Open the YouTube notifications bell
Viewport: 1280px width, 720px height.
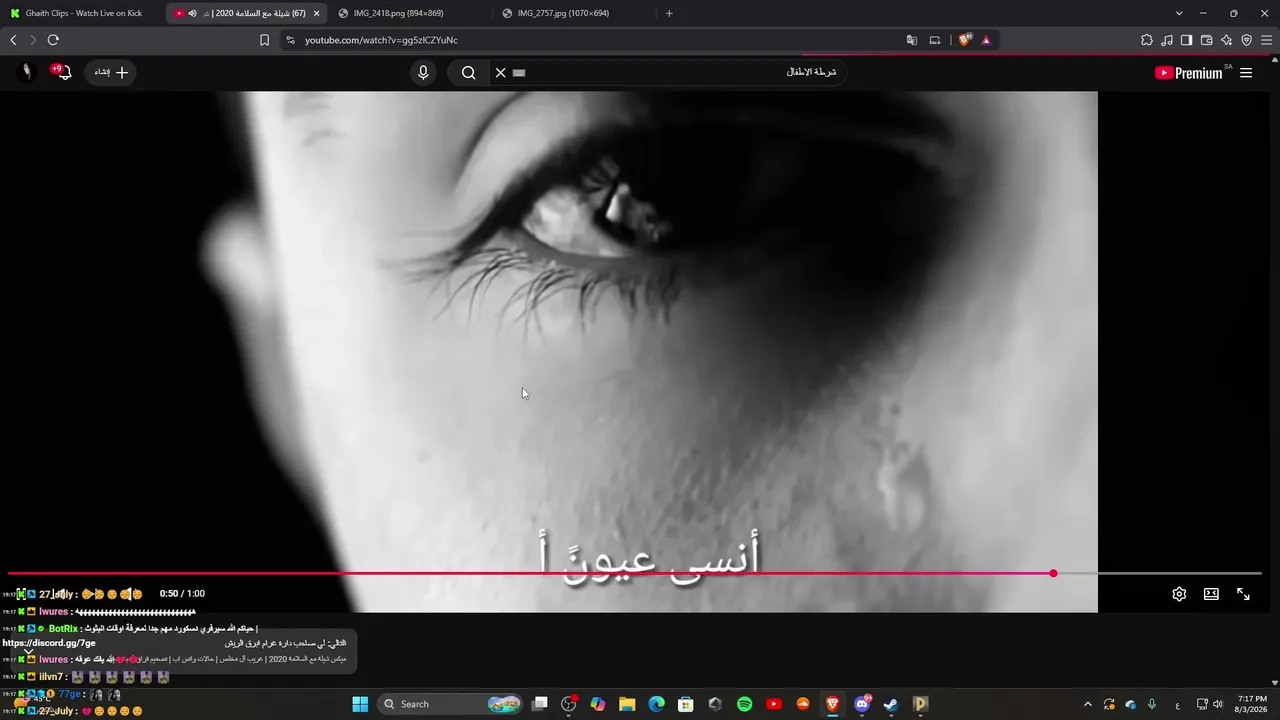pos(61,72)
